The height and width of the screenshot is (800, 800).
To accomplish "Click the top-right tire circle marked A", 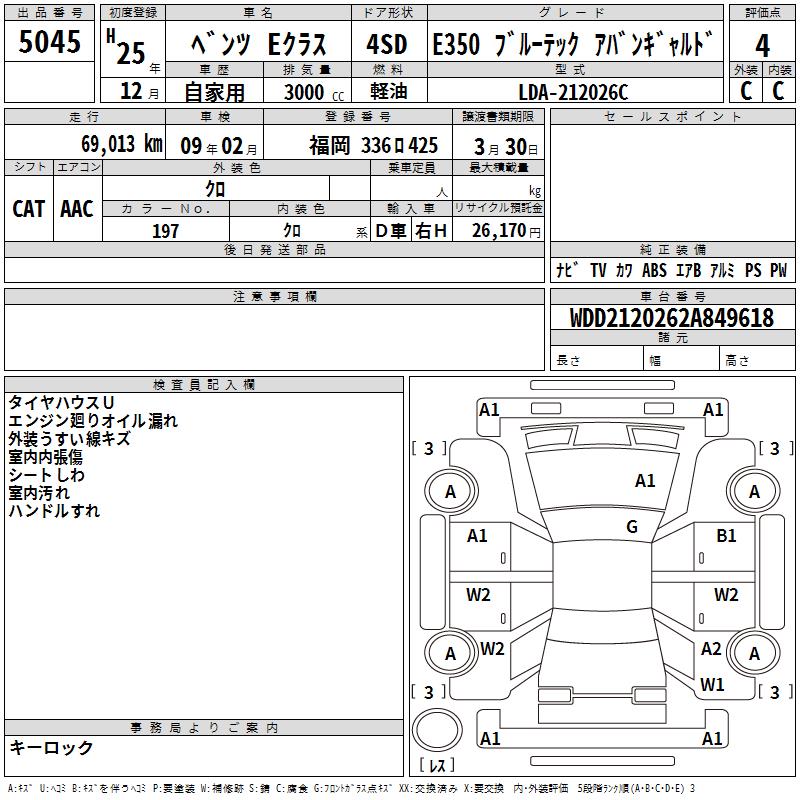I will pyautogui.click(x=754, y=491).
